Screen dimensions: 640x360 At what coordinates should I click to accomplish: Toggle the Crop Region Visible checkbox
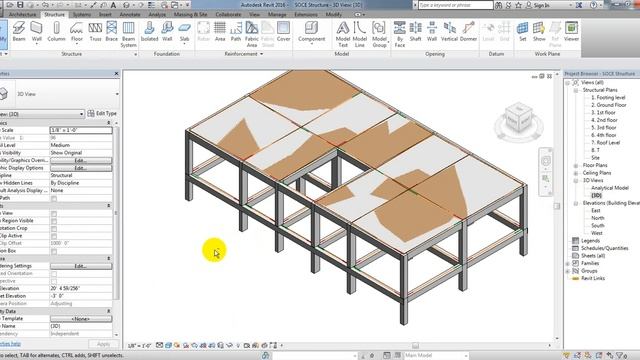pos(54,221)
